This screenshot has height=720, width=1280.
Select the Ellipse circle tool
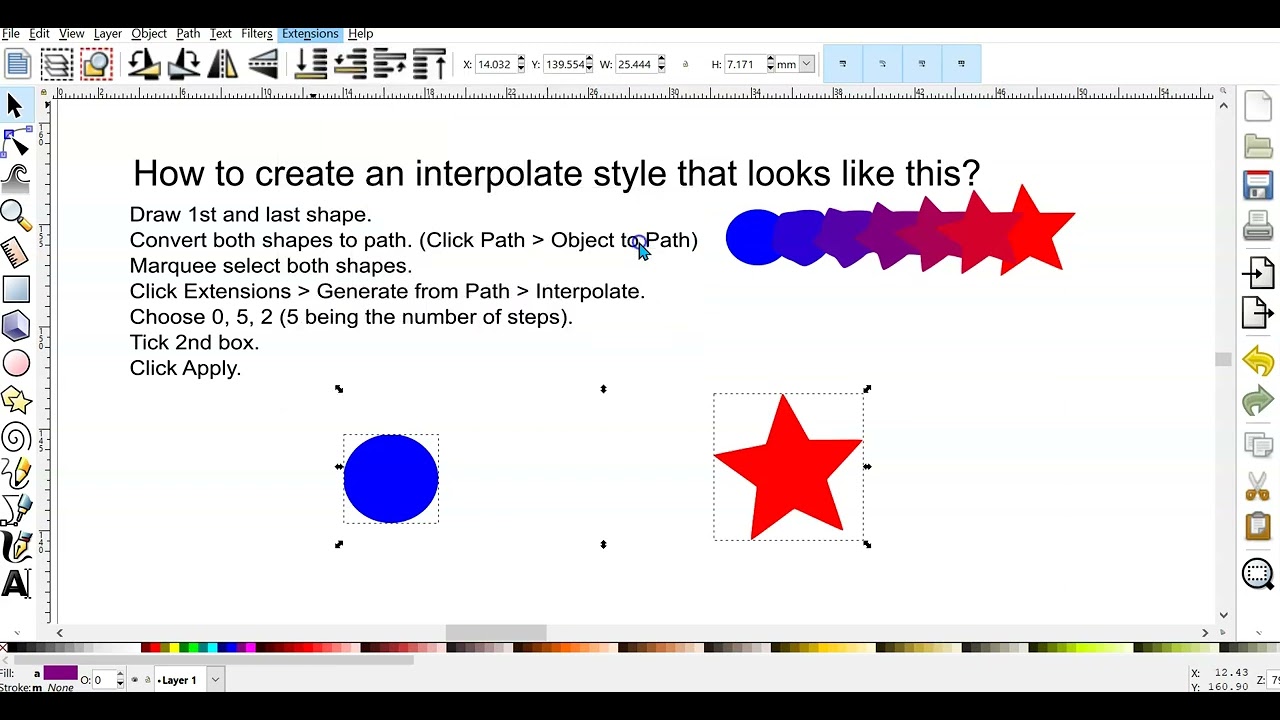coord(16,363)
